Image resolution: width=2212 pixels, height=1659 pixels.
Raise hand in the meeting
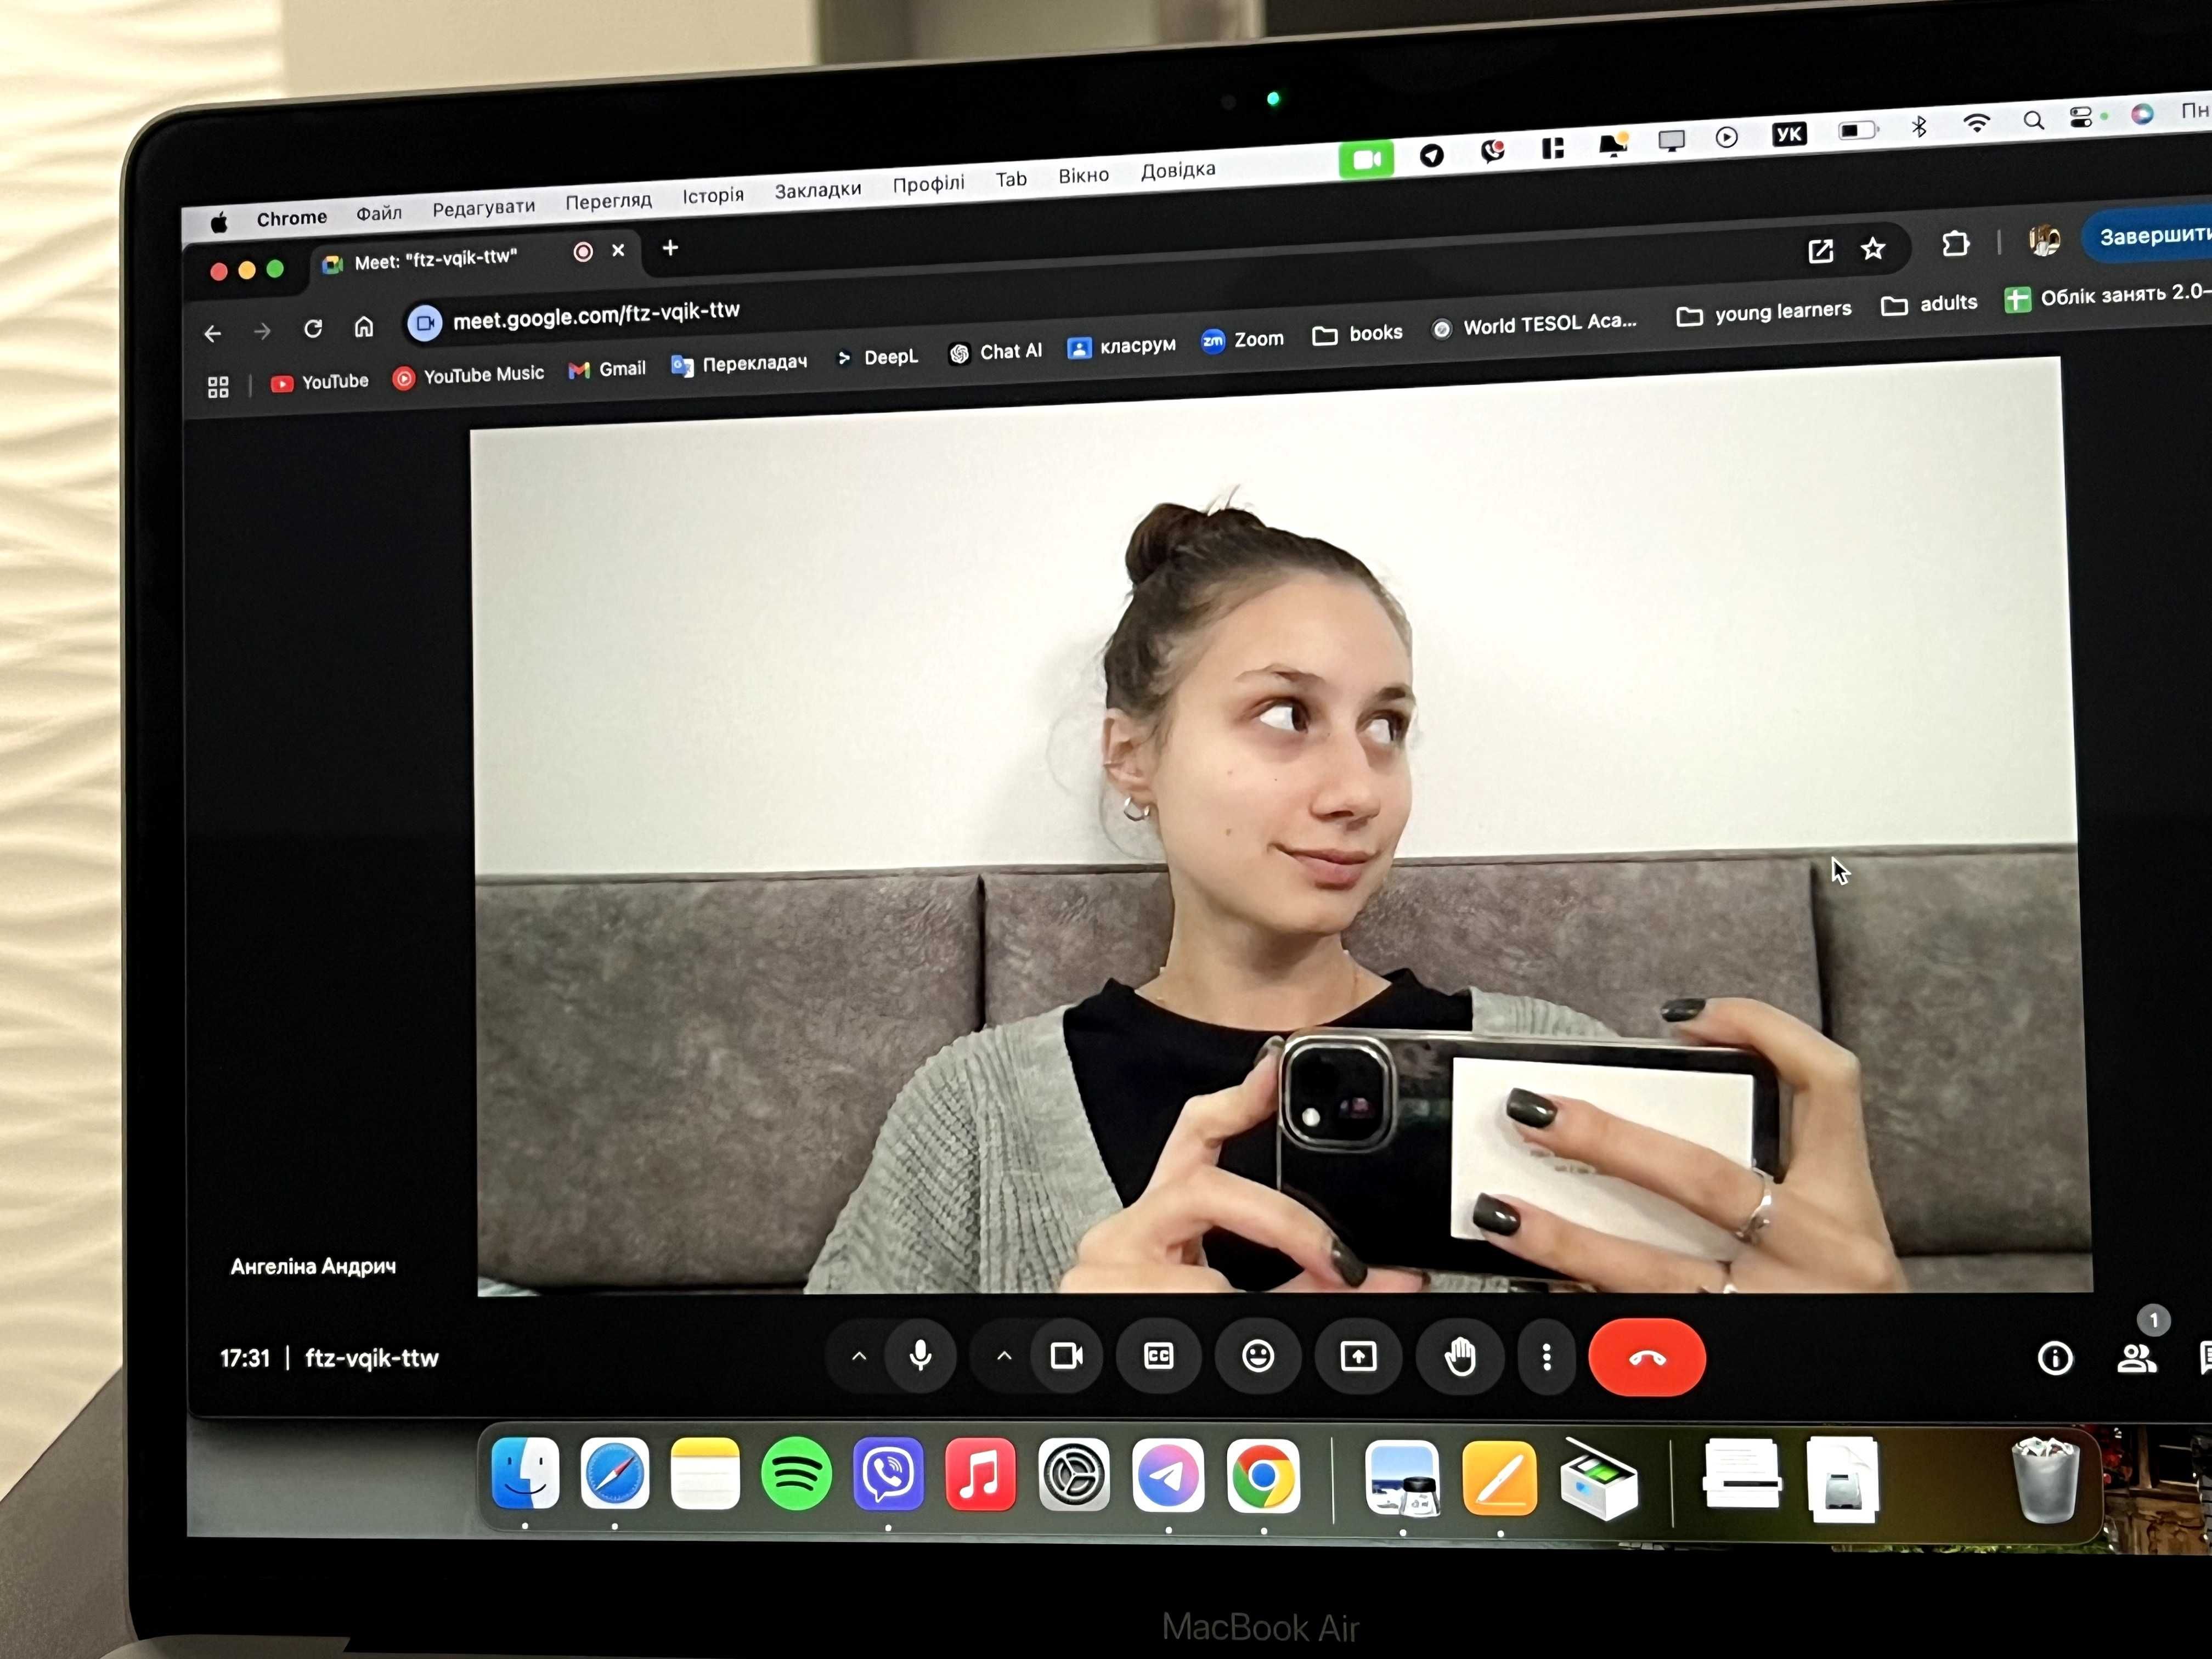(1459, 1358)
